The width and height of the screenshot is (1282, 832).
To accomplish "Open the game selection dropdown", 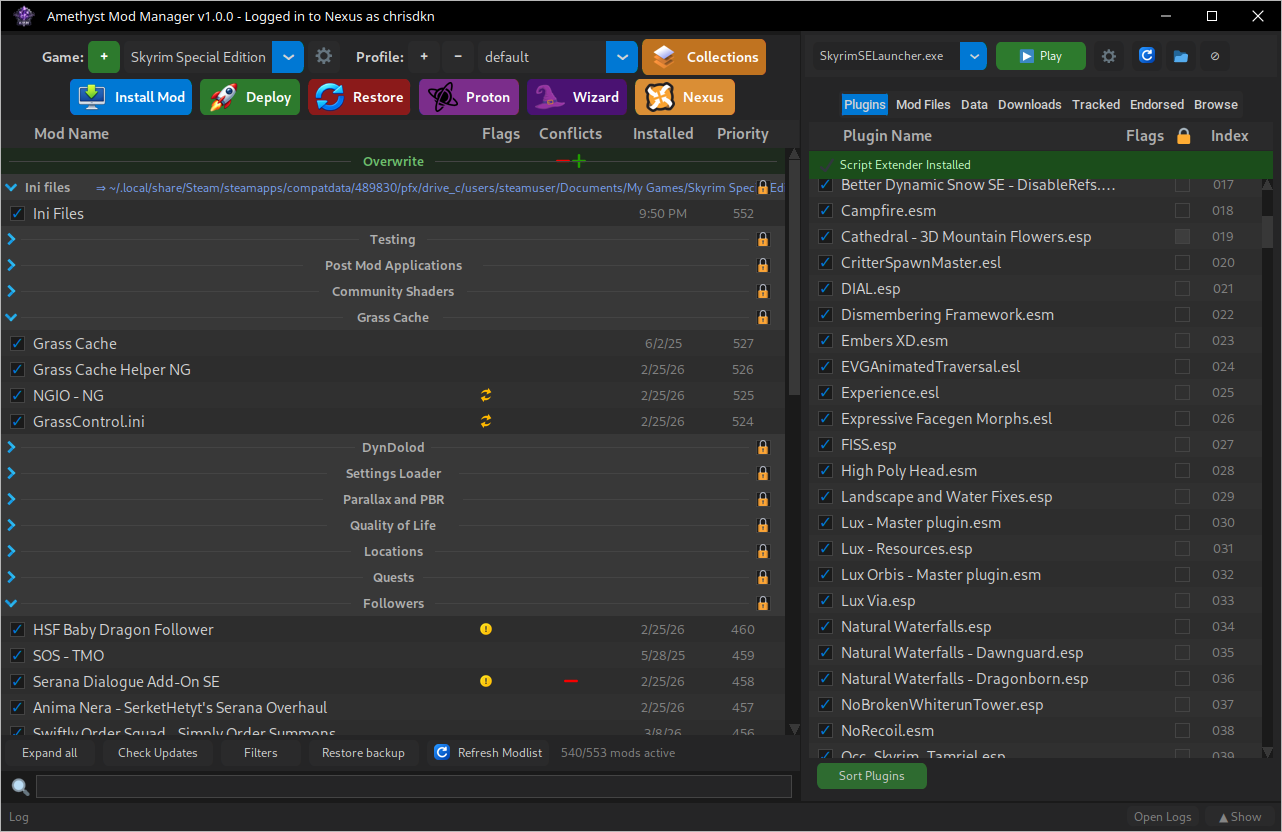I will (x=288, y=57).
